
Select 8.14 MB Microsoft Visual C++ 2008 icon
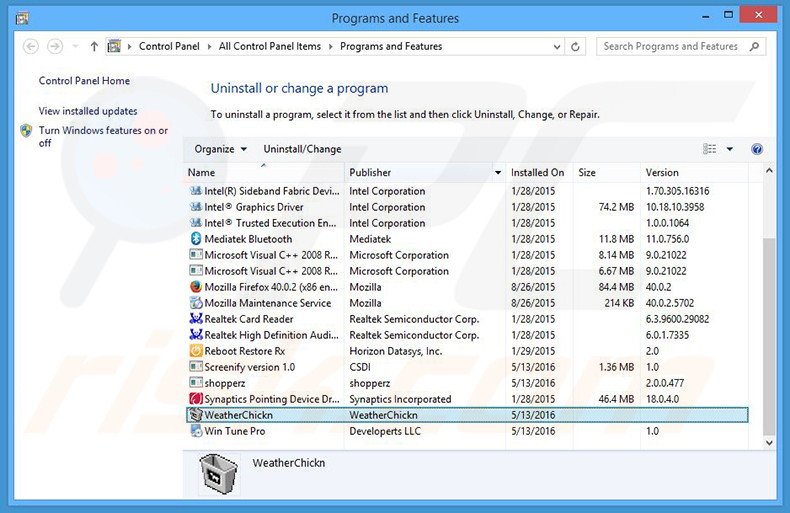(x=195, y=255)
